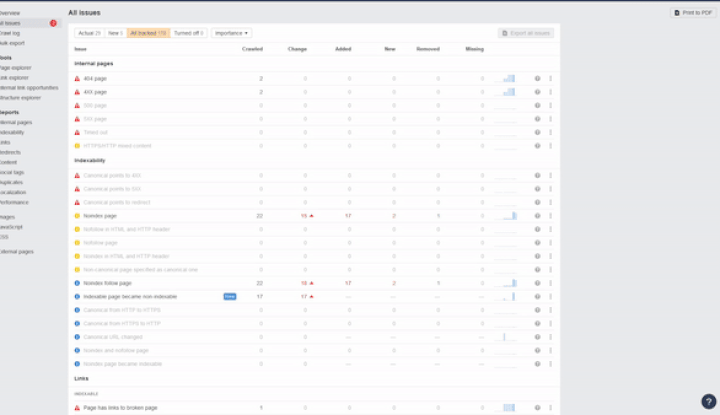Open three-dot menu for Timed out row

click(550, 132)
